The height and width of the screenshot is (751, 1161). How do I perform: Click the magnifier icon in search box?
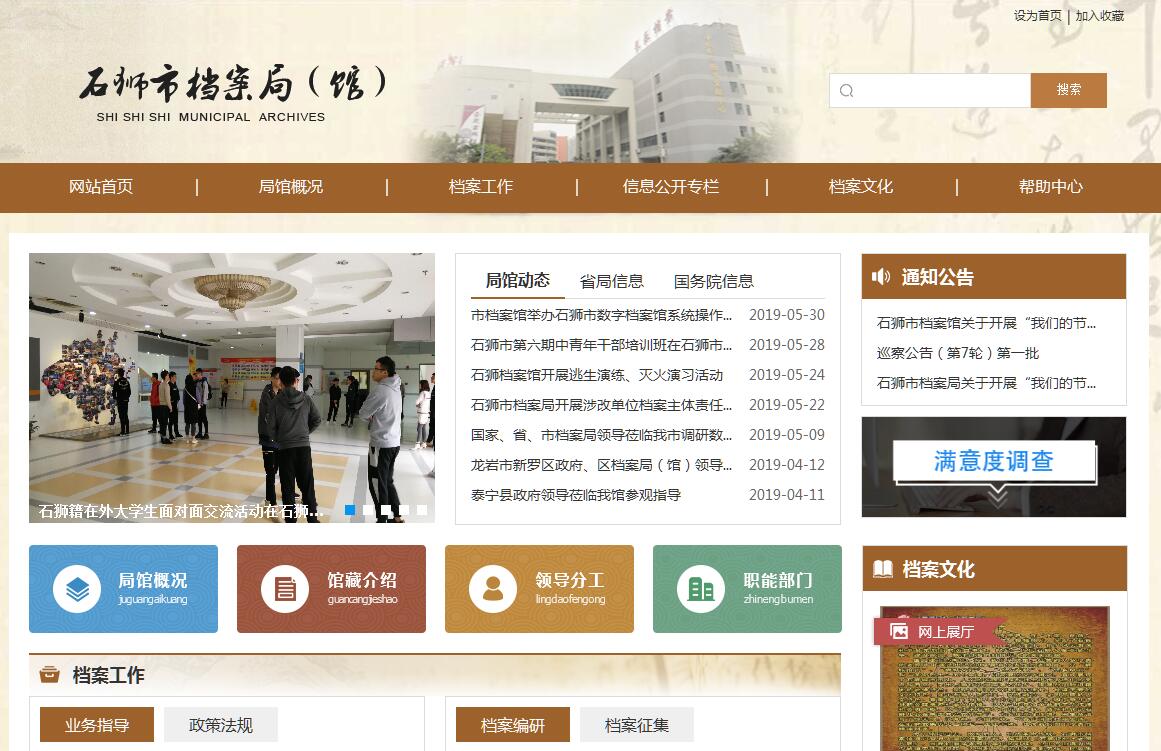pyautogui.click(x=847, y=91)
